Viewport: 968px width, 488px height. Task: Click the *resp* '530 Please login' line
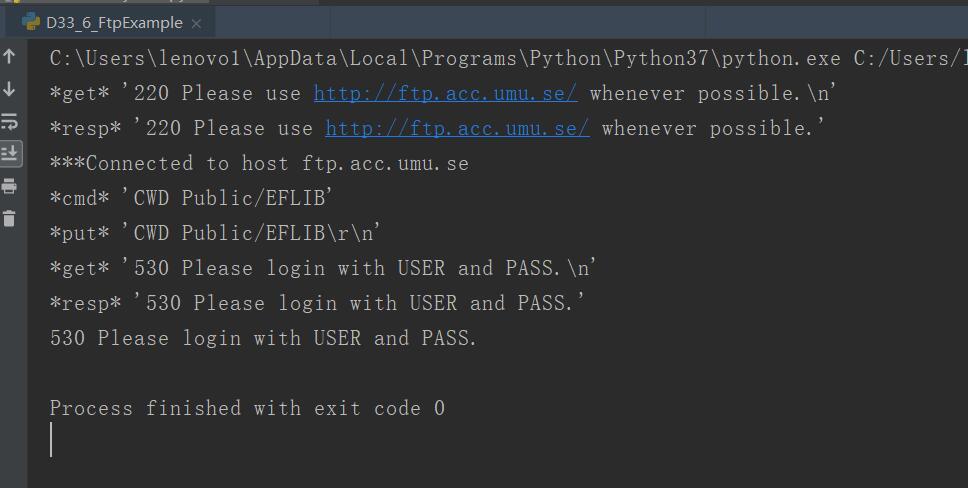coord(317,303)
